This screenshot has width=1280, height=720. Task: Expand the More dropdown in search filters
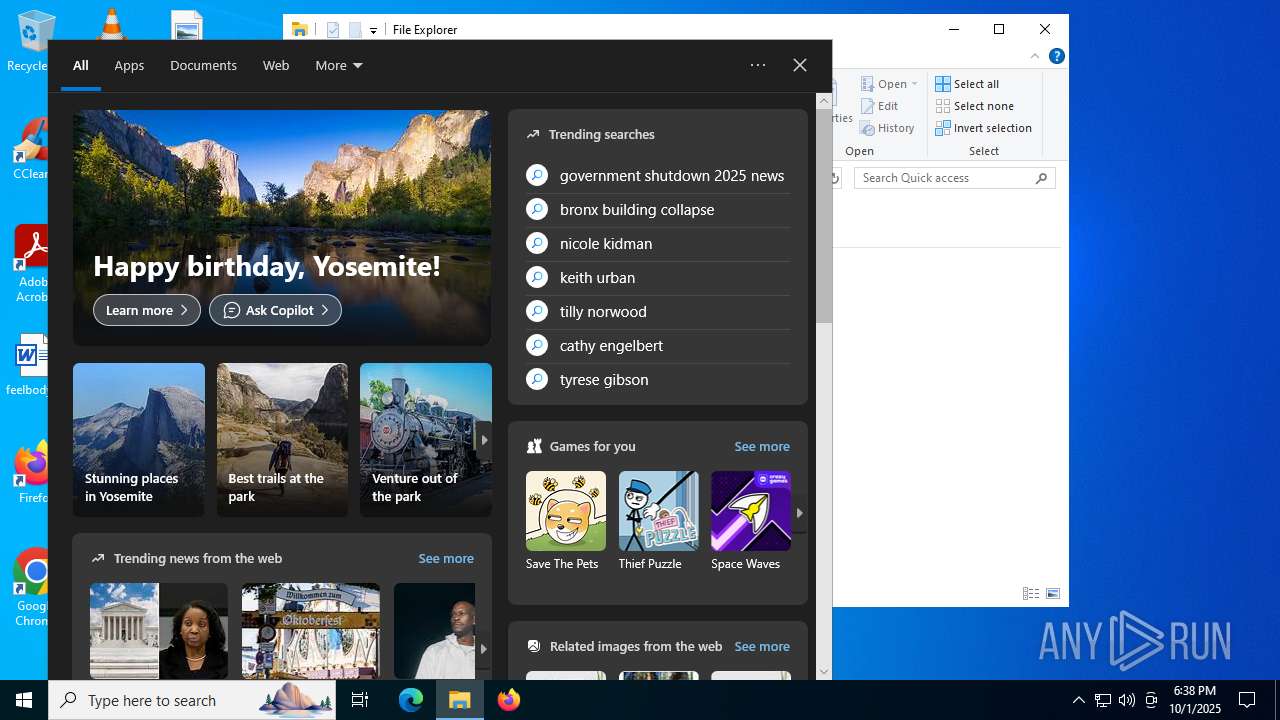[x=339, y=65]
